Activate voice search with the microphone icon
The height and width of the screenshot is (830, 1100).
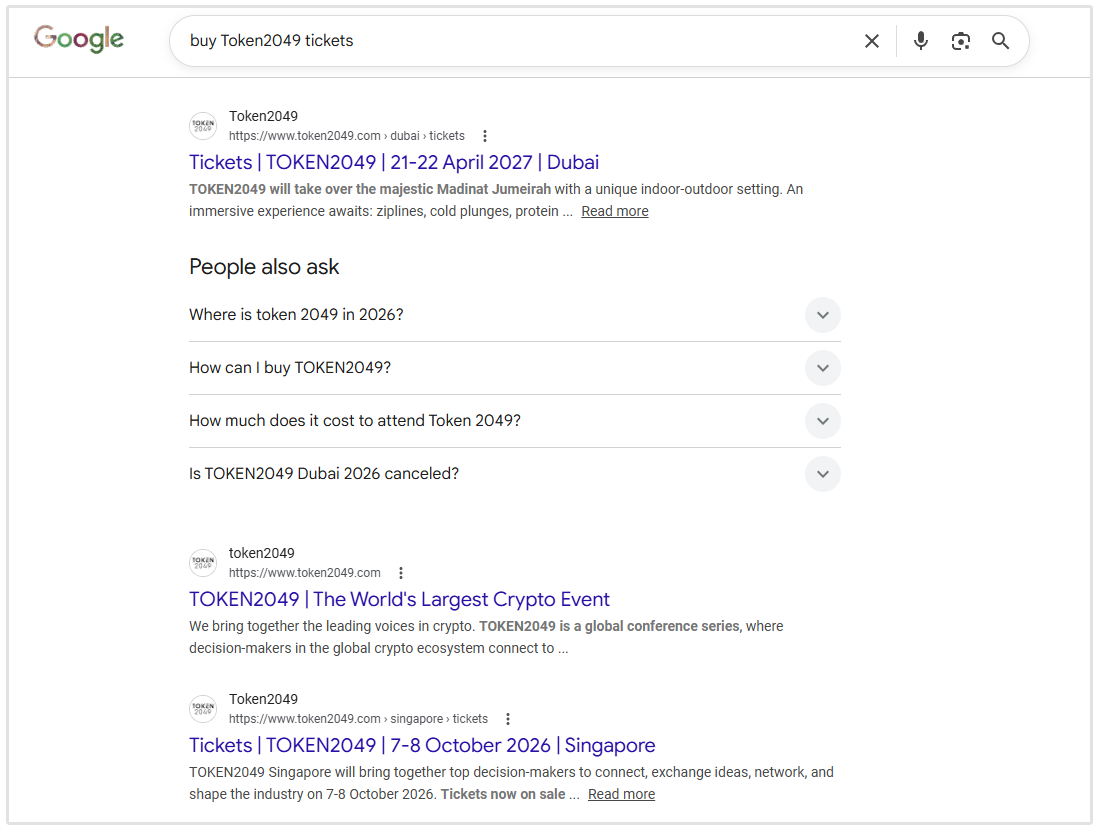pos(920,41)
